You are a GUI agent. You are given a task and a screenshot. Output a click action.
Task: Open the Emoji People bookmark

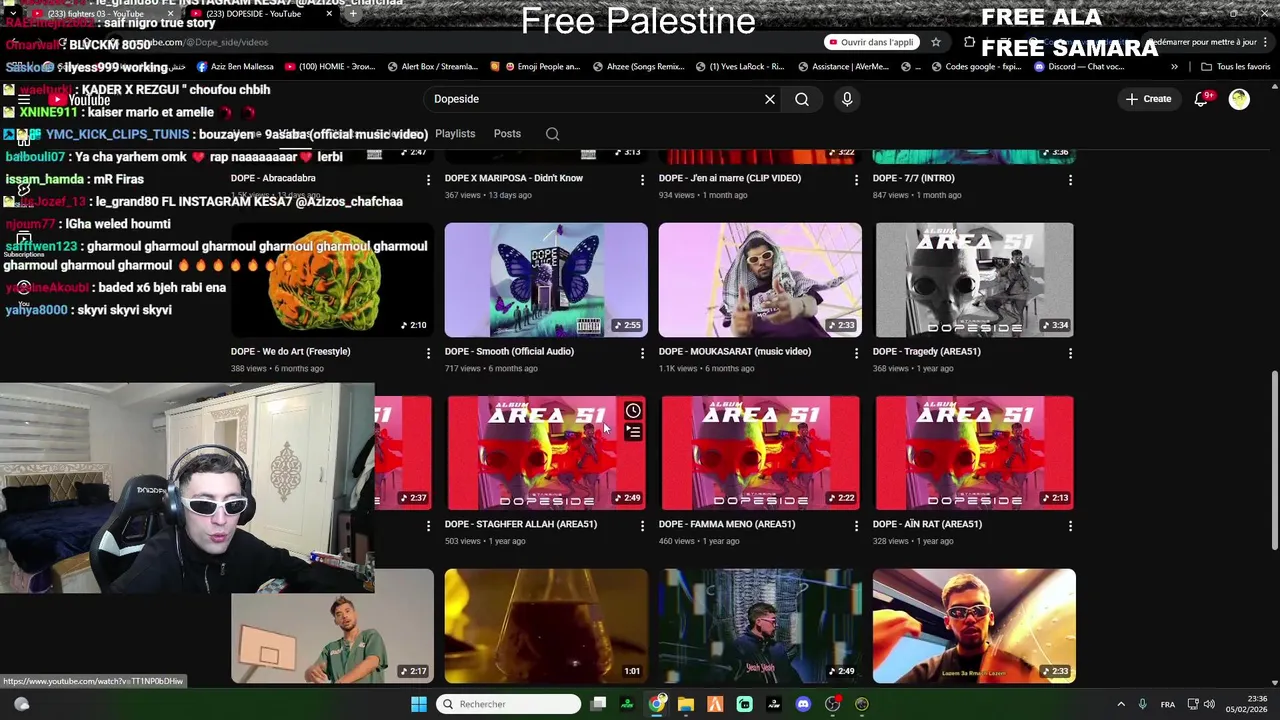pos(535,67)
